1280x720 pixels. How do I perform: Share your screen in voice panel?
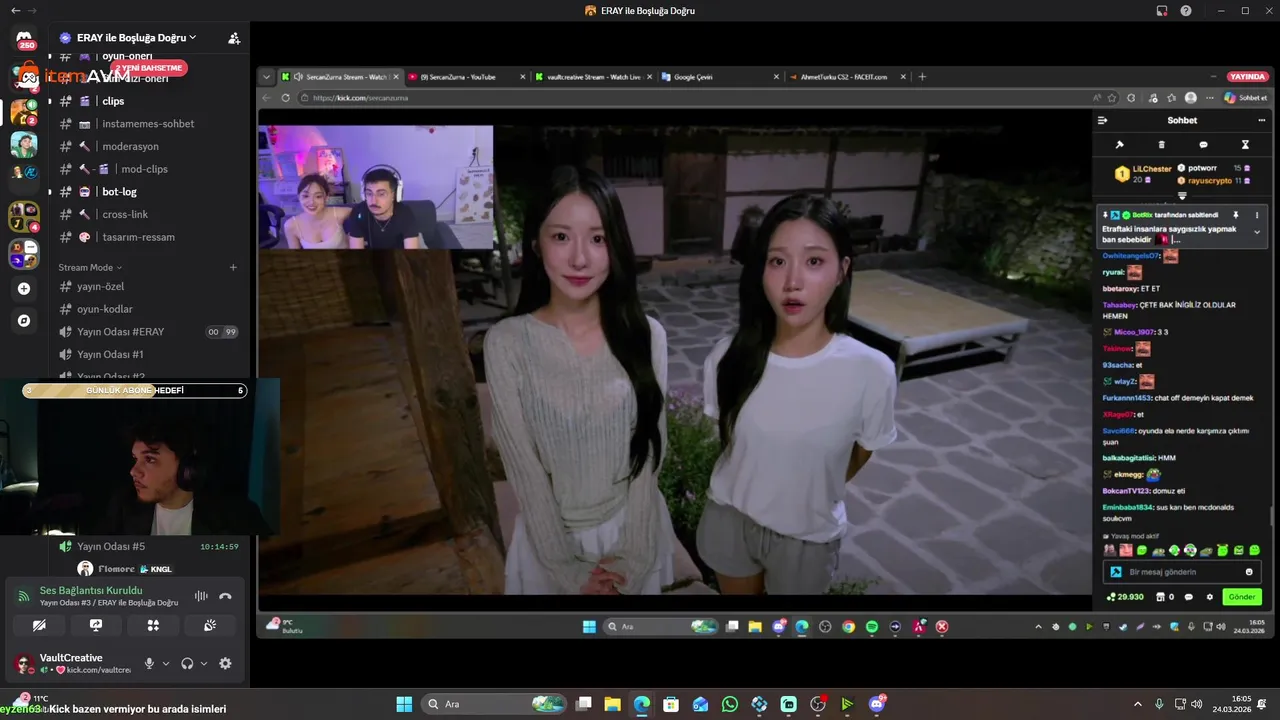[96, 625]
